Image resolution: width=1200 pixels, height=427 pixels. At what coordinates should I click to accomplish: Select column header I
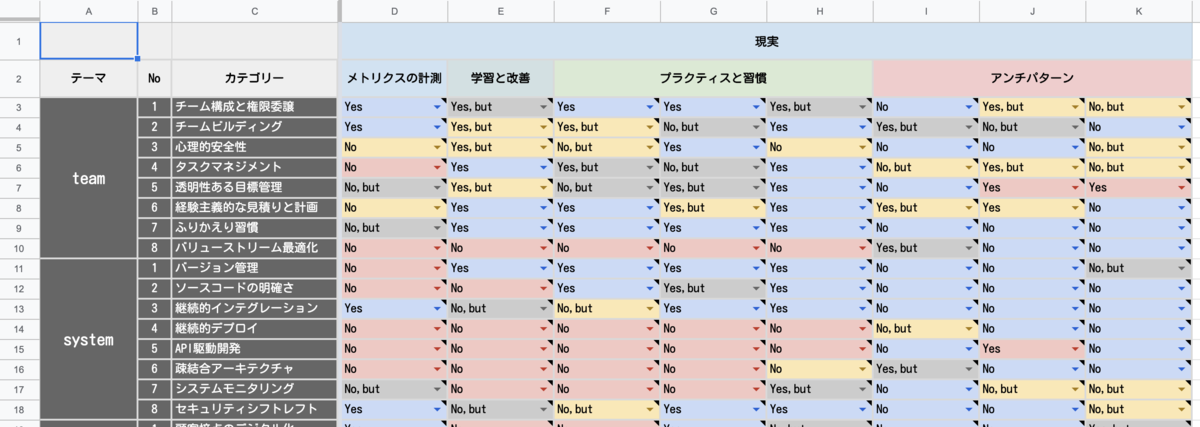[926, 11]
